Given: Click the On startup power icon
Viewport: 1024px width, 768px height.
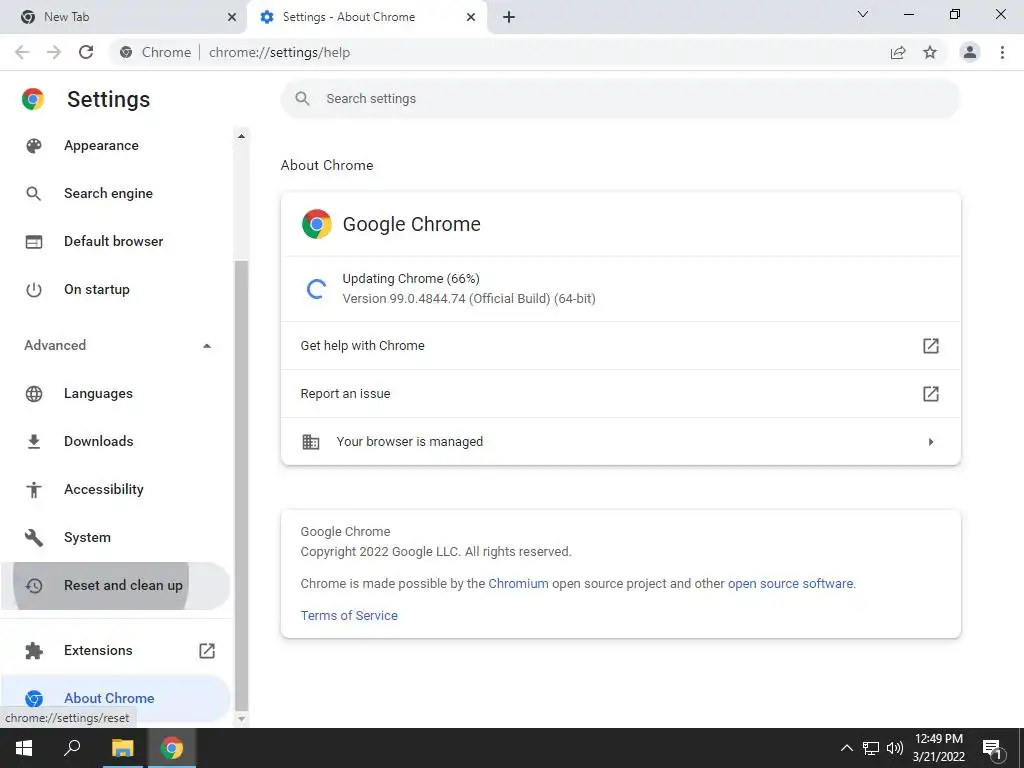Looking at the screenshot, I should click(33, 289).
